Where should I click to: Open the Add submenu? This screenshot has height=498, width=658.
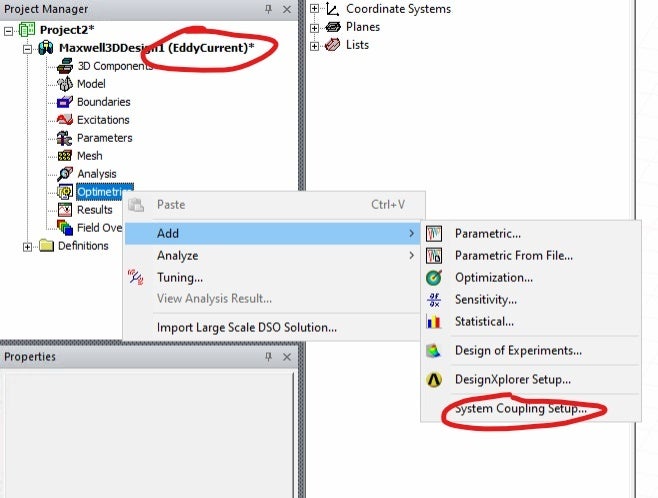click(272, 234)
